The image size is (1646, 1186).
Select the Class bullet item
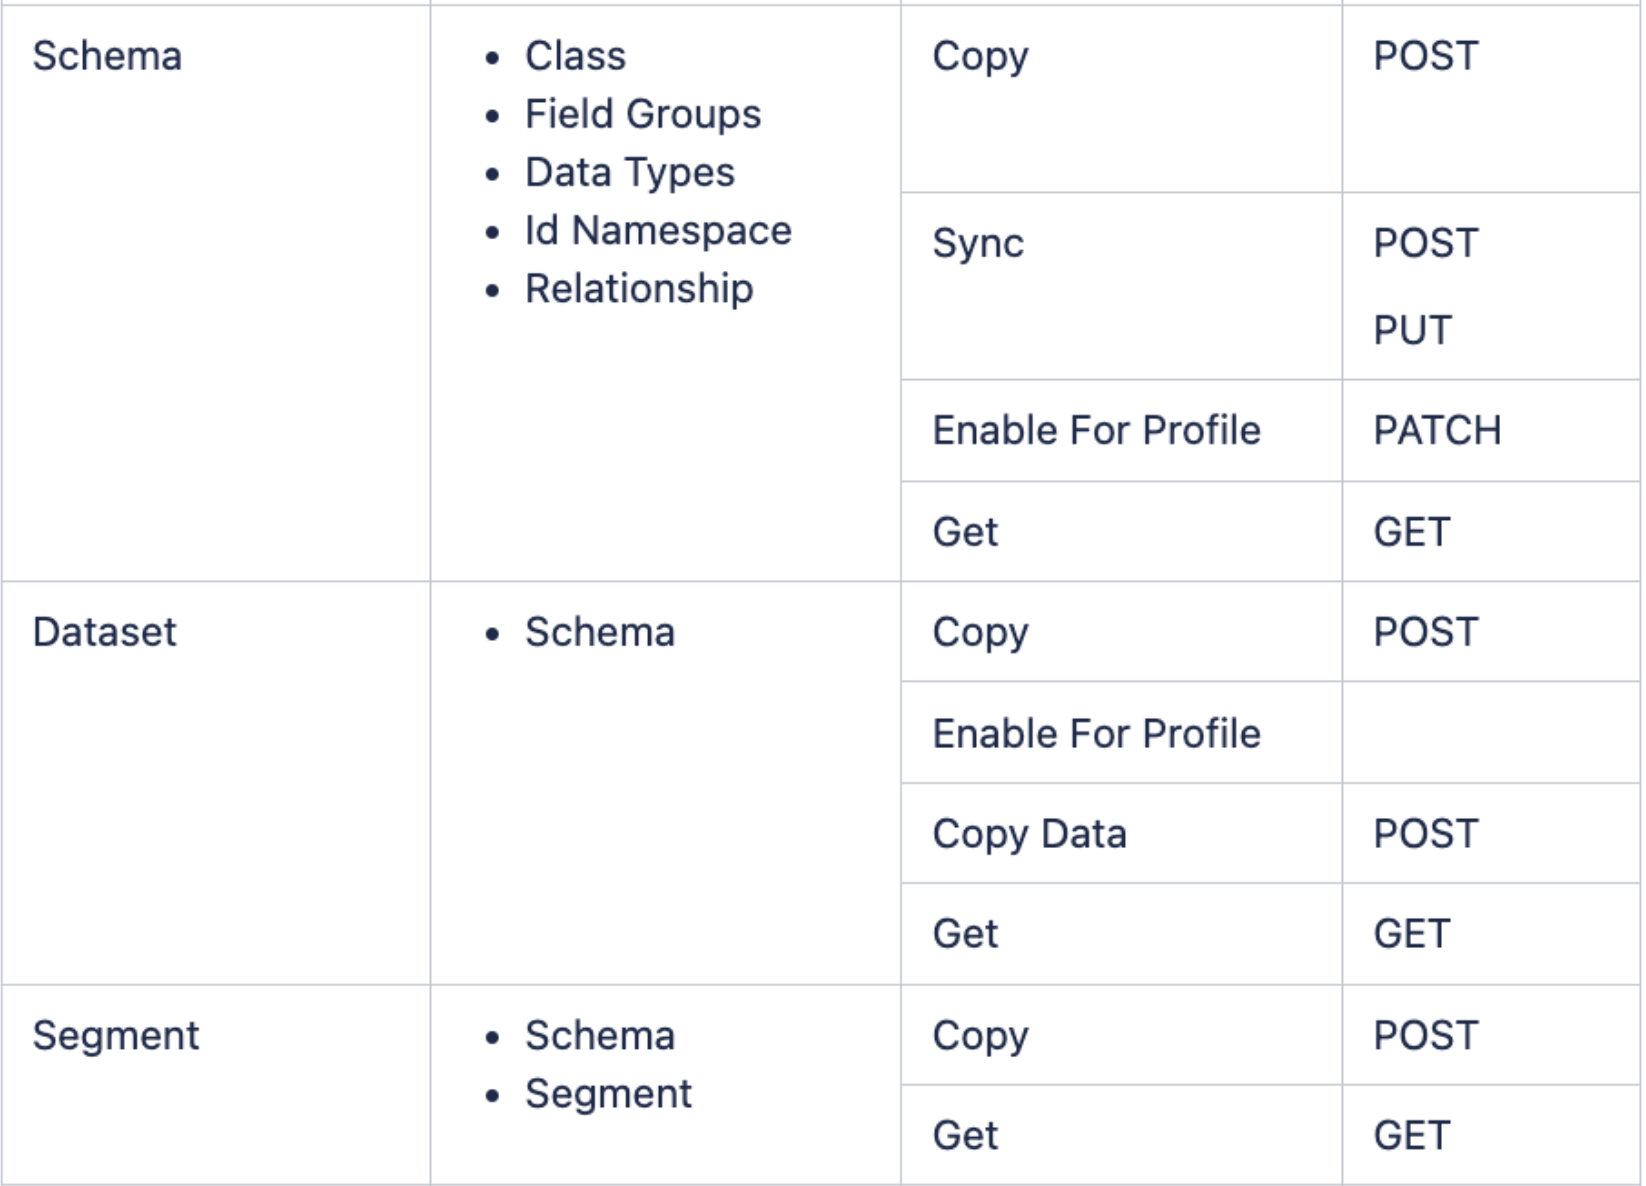pos(575,56)
